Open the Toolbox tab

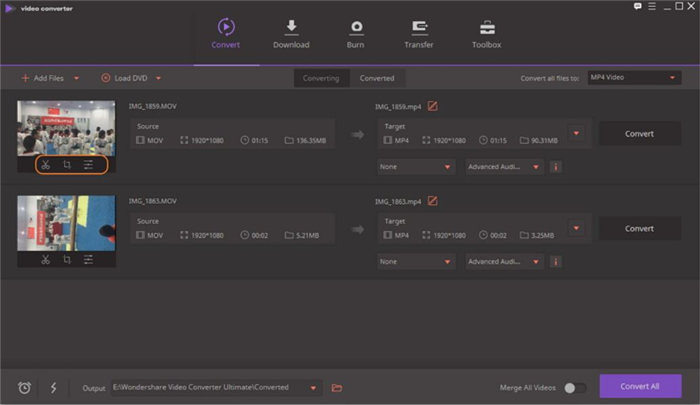click(x=486, y=33)
